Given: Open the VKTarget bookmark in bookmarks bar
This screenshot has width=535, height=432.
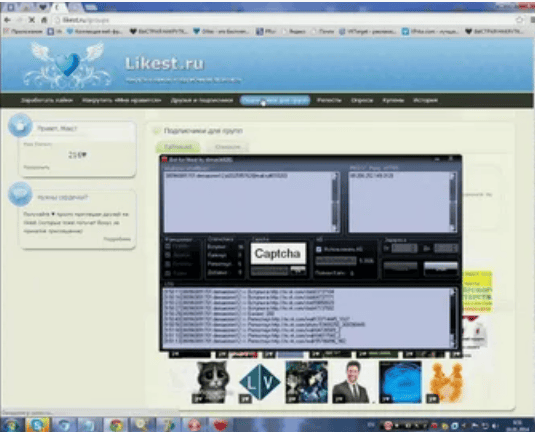Looking at the screenshot, I should point(367,31).
